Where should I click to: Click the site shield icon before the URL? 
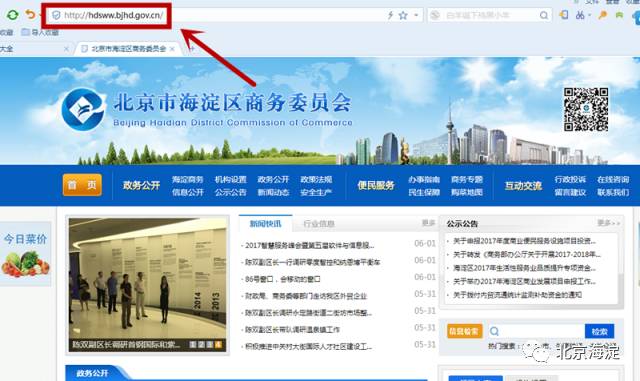[56, 16]
